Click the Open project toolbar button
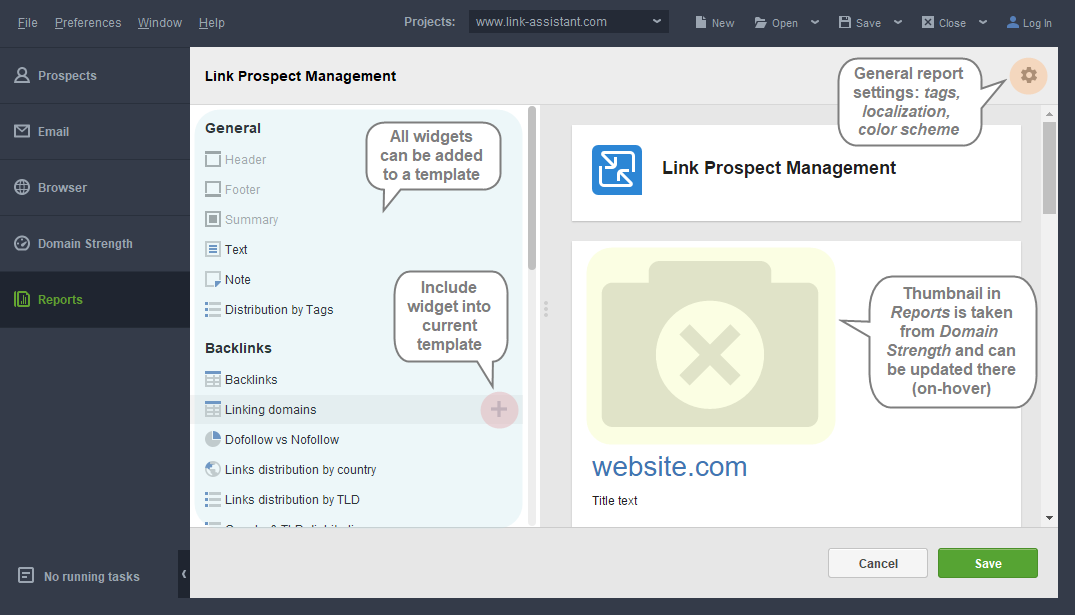The height and width of the screenshot is (615, 1075). click(776, 23)
